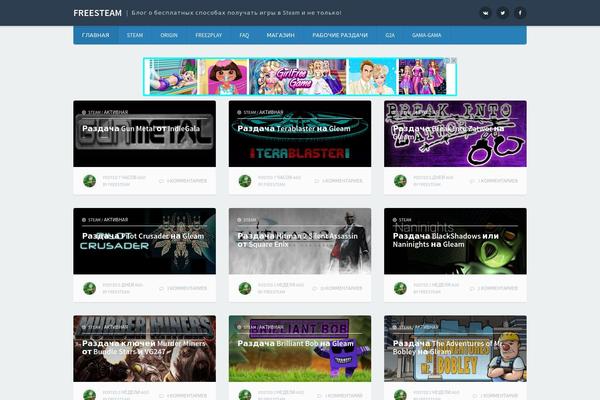Open the Раздача Terablaster на Gleam post
This screenshot has width=600, height=400.
(x=294, y=129)
